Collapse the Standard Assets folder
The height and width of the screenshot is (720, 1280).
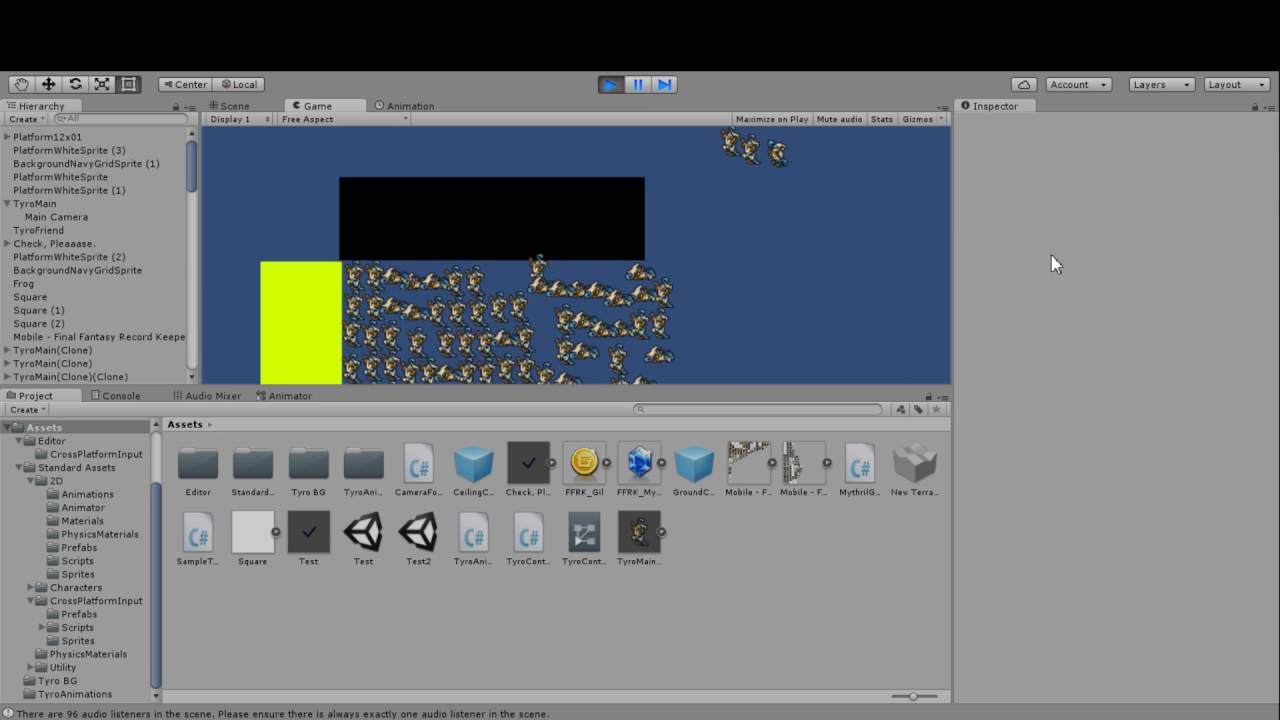[x=19, y=468]
